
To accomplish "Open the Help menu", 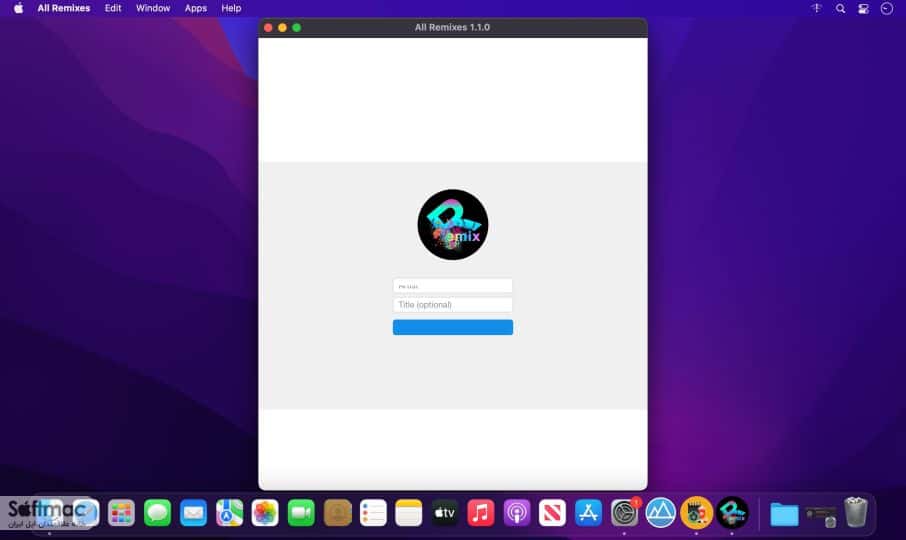I will 231,8.
